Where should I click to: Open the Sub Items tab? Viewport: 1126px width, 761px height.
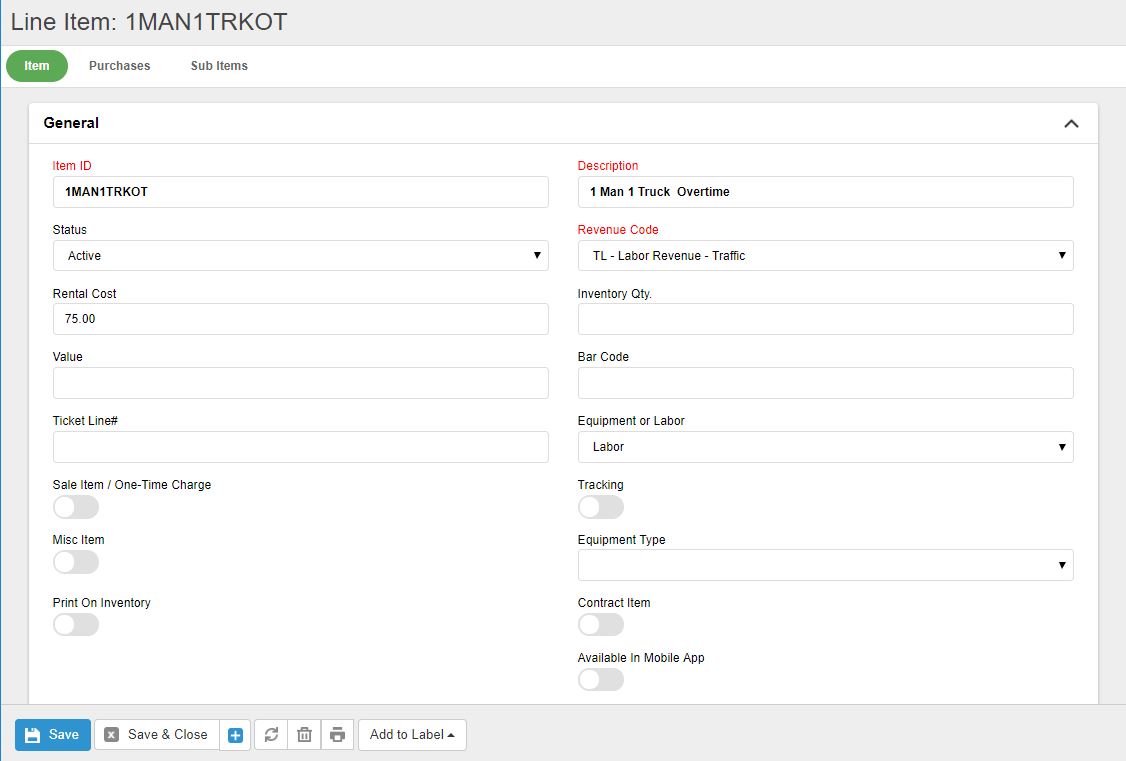click(x=219, y=66)
